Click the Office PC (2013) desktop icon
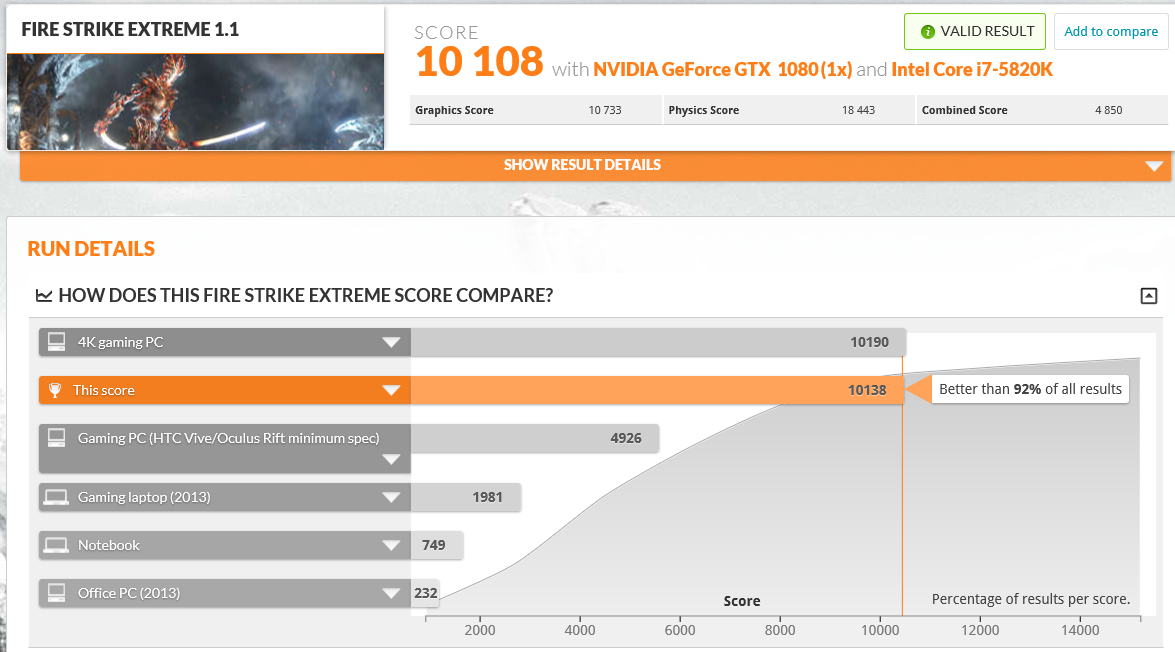The image size is (1175, 652). 56,593
